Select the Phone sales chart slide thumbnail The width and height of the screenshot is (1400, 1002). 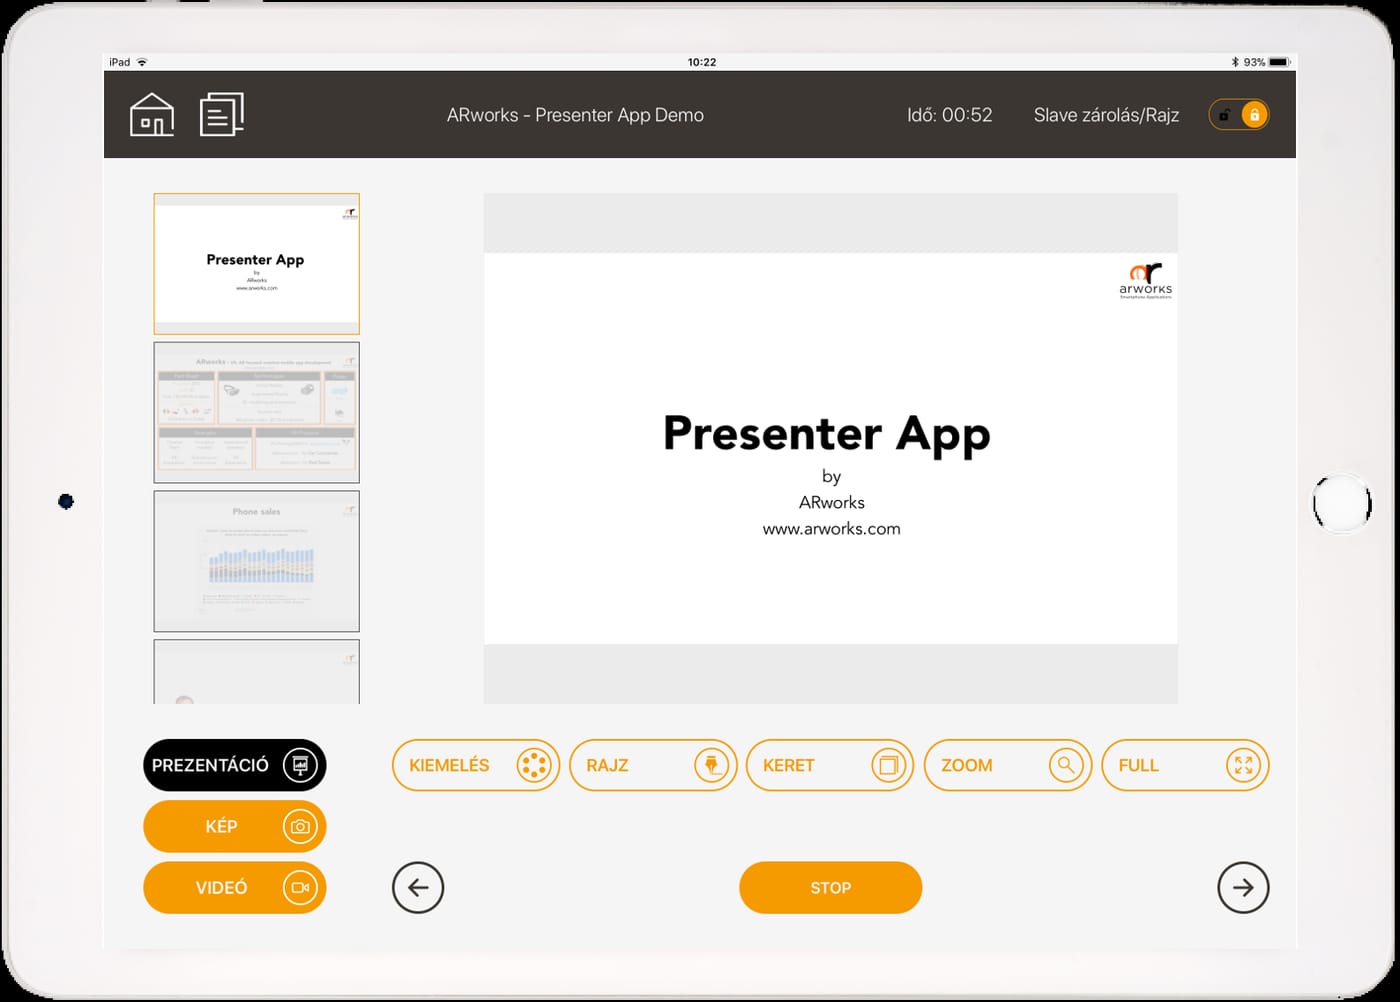click(x=256, y=561)
